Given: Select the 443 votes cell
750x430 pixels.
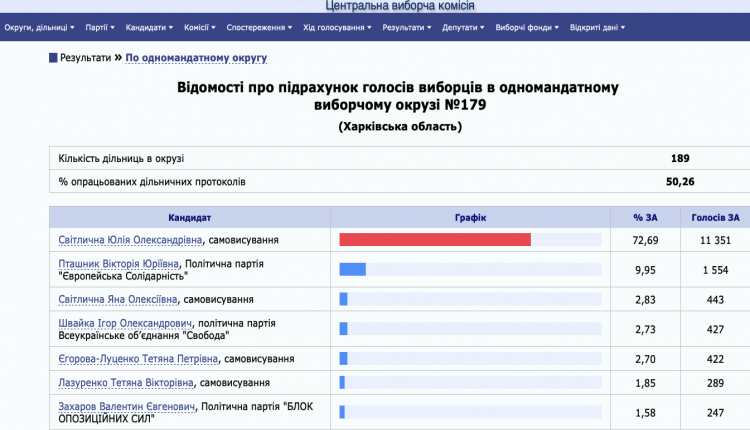Looking at the screenshot, I should coord(715,299).
